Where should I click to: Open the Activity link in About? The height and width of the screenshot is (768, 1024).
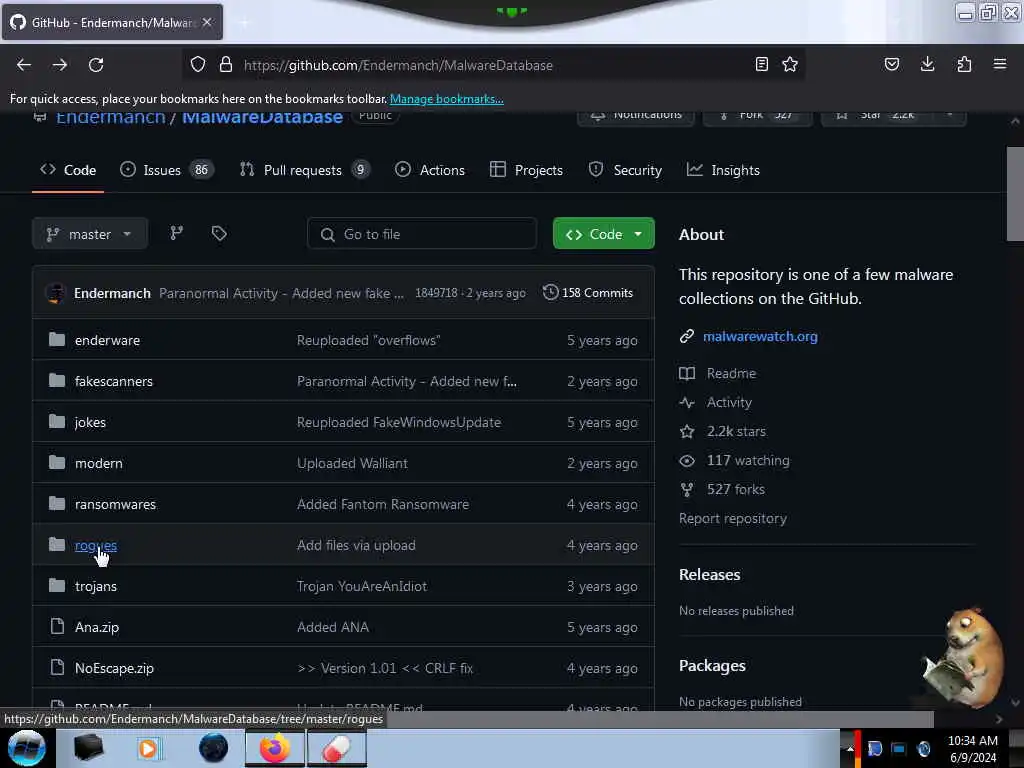[x=729, y=402]
